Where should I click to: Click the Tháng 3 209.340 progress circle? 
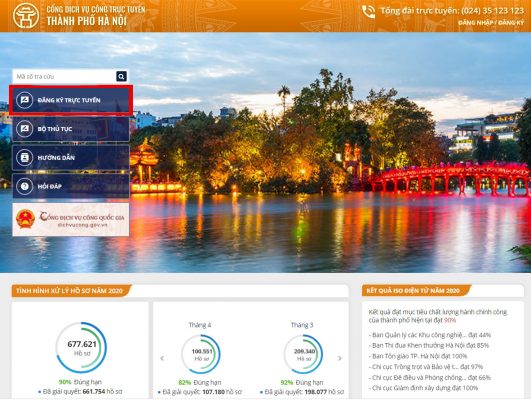coord(303,354)
